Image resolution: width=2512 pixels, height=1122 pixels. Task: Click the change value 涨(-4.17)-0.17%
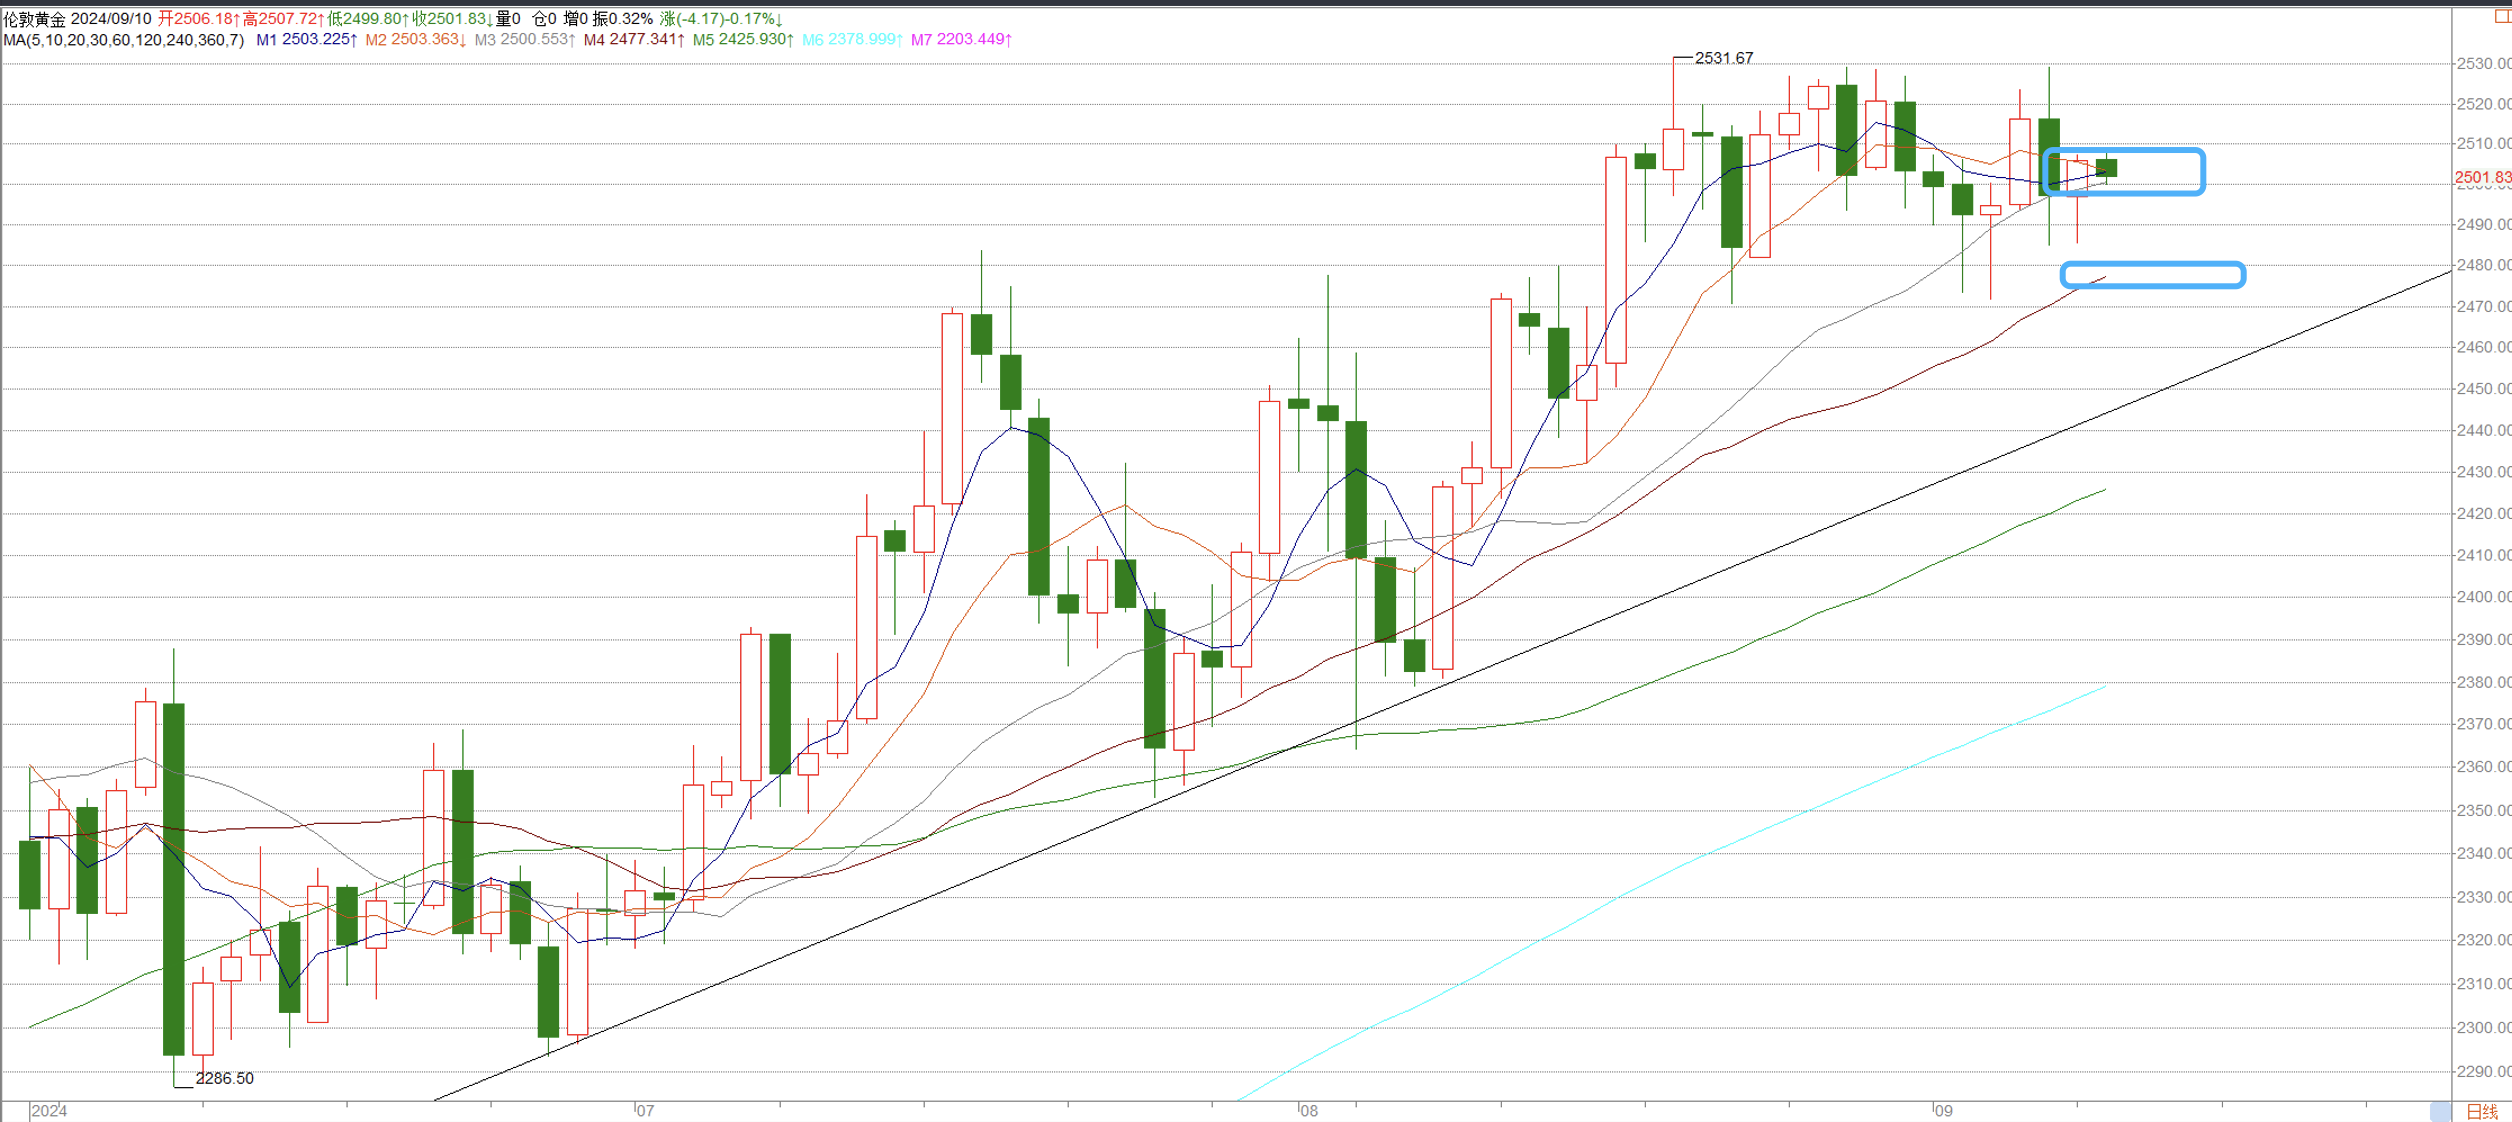721,19
